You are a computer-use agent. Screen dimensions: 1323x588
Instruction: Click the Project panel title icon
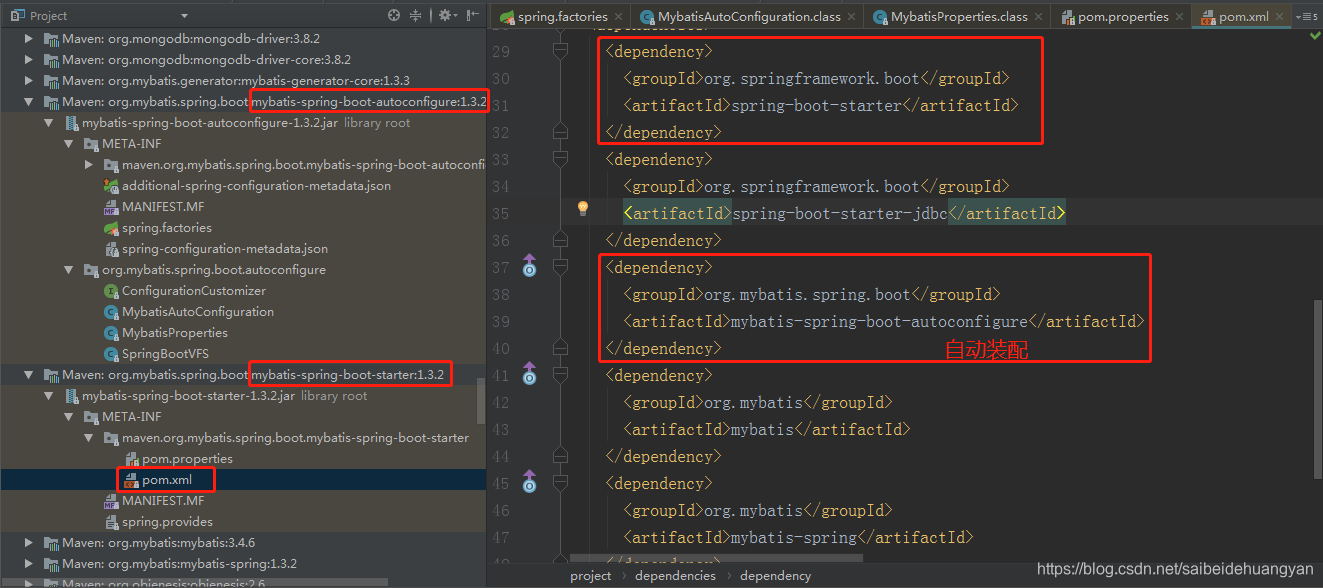point(18,15)
